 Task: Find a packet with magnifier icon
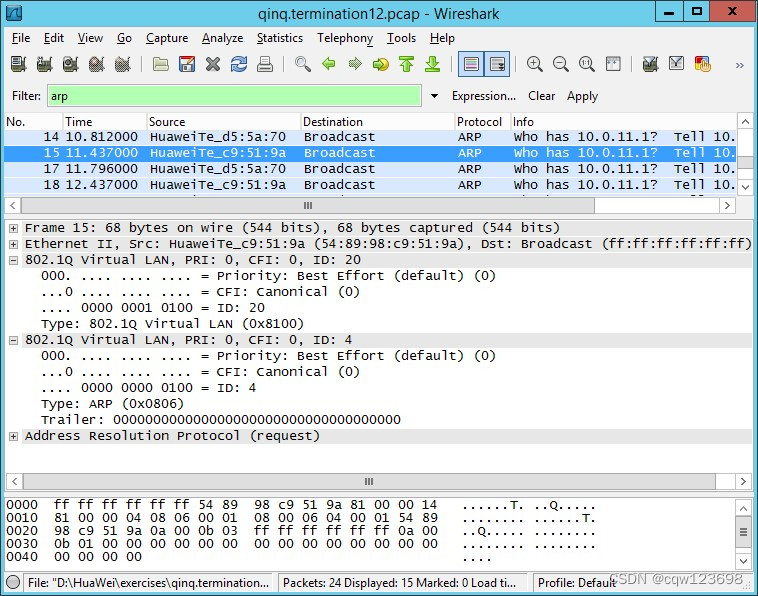pyautogui.click(x=303, y=64)
